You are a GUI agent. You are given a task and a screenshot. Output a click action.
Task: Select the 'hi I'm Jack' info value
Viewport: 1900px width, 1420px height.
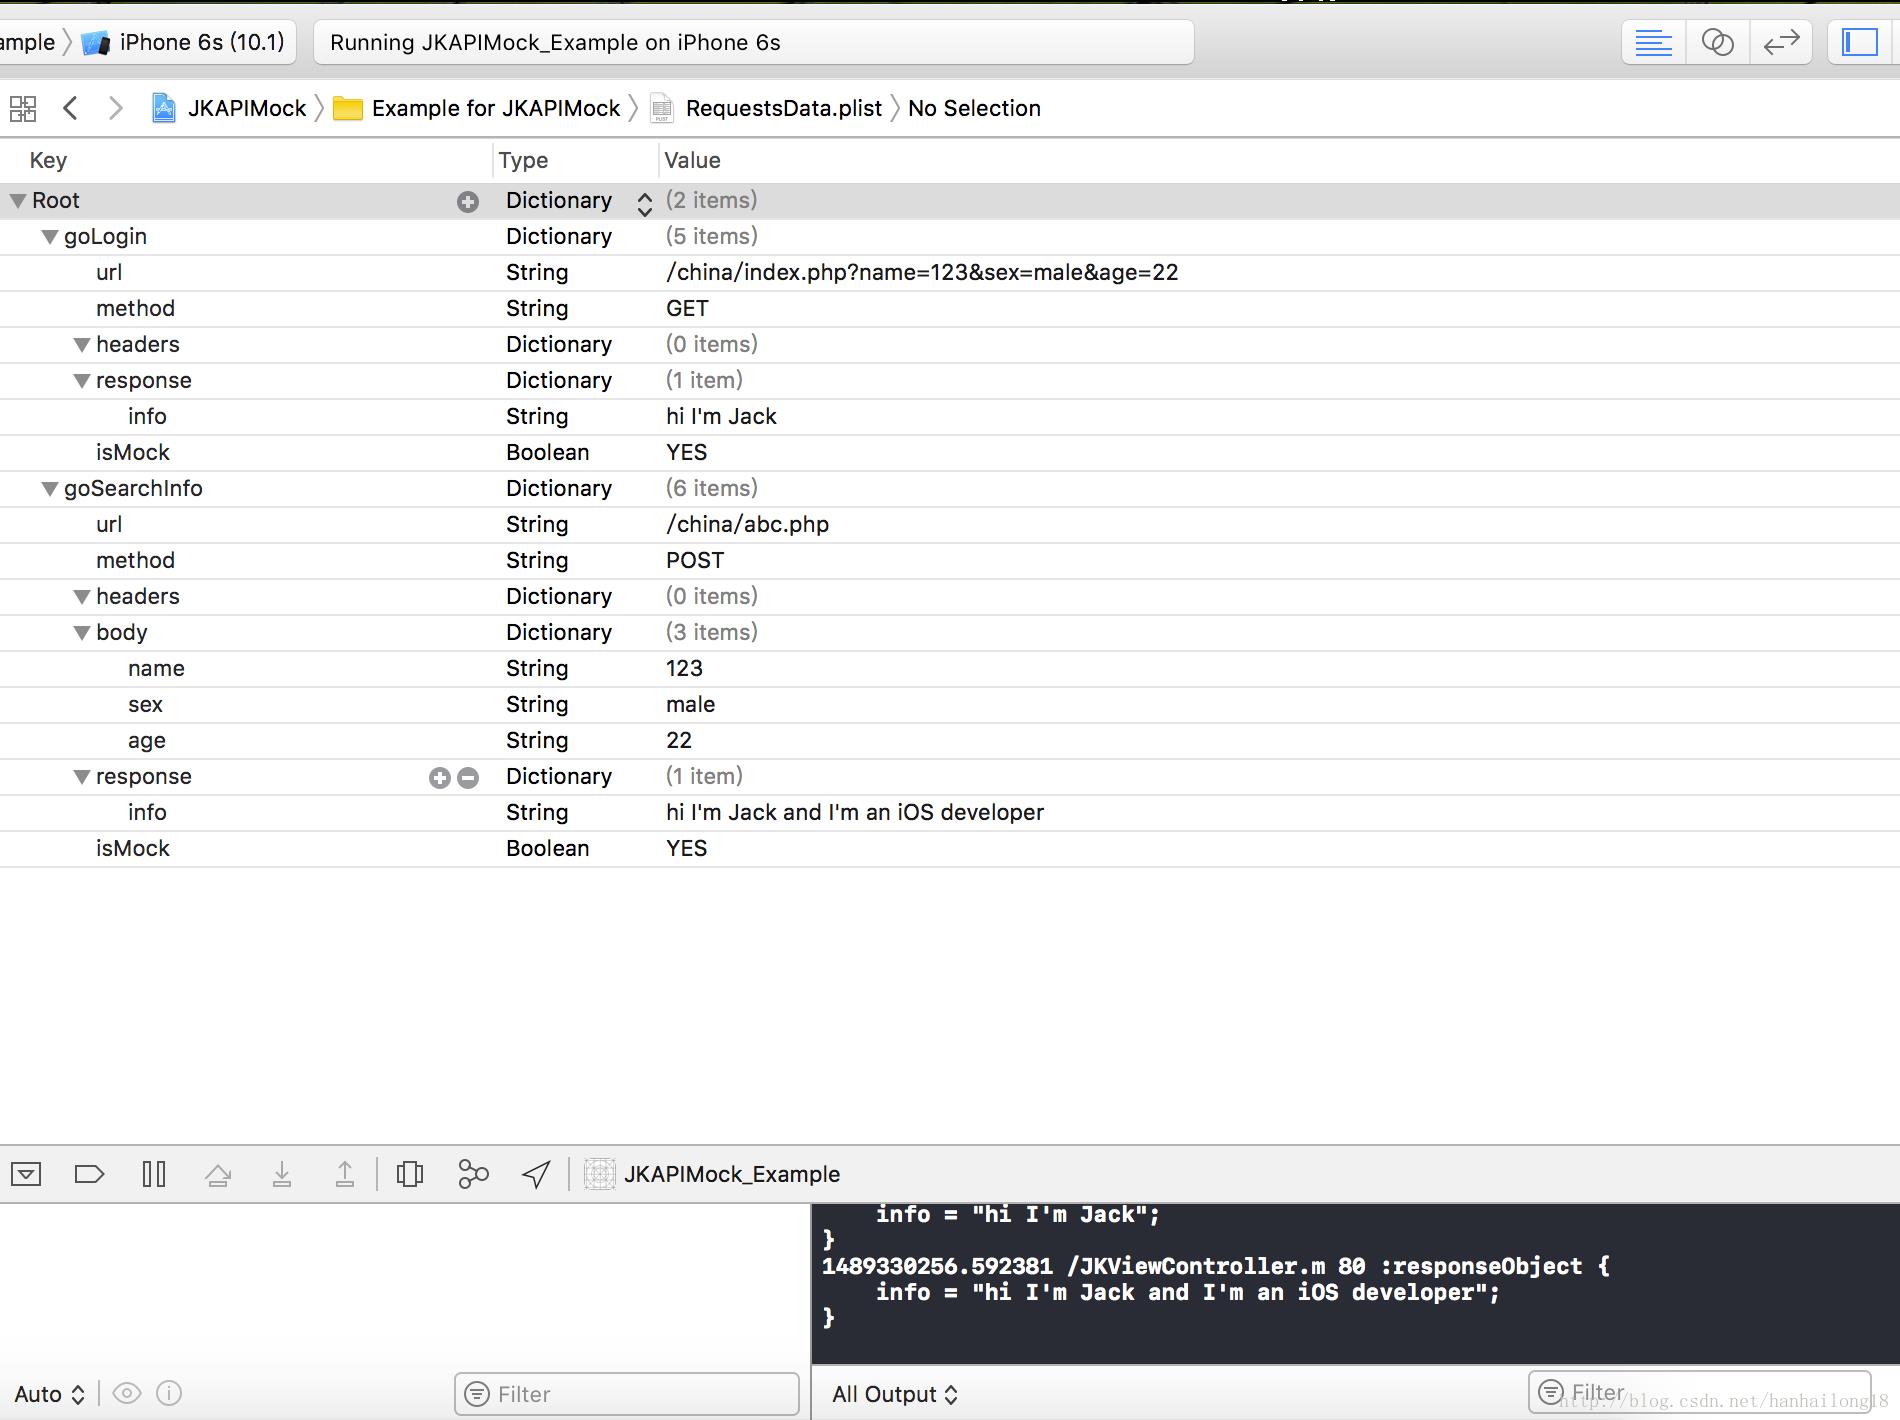(x=721, y=416)
